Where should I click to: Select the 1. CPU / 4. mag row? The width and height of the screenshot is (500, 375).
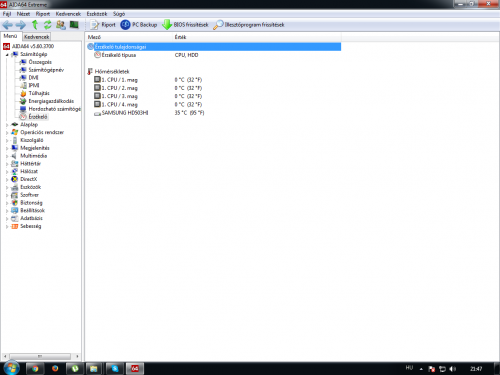pyautogui.click(x=214, y=104)
